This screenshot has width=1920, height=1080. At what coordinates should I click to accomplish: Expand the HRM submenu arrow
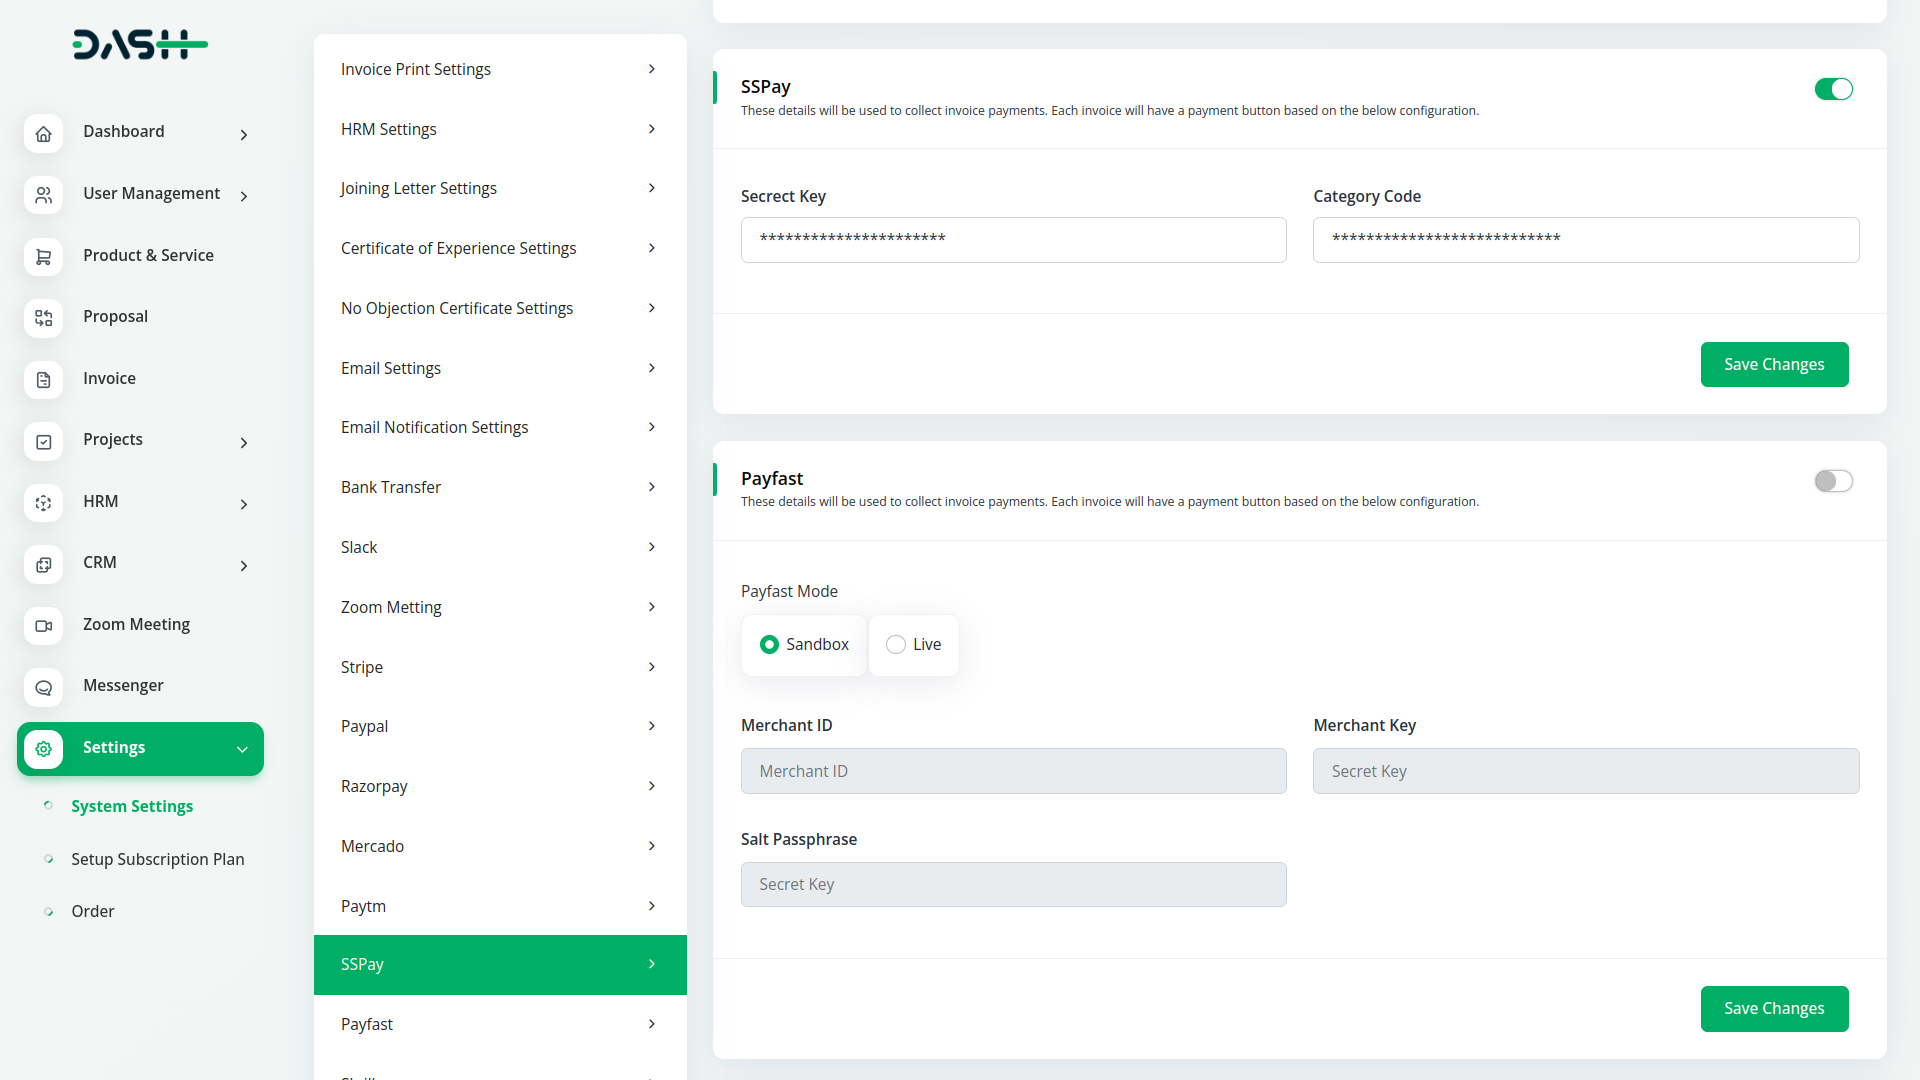pyautogui.click(x=244, y=504)
